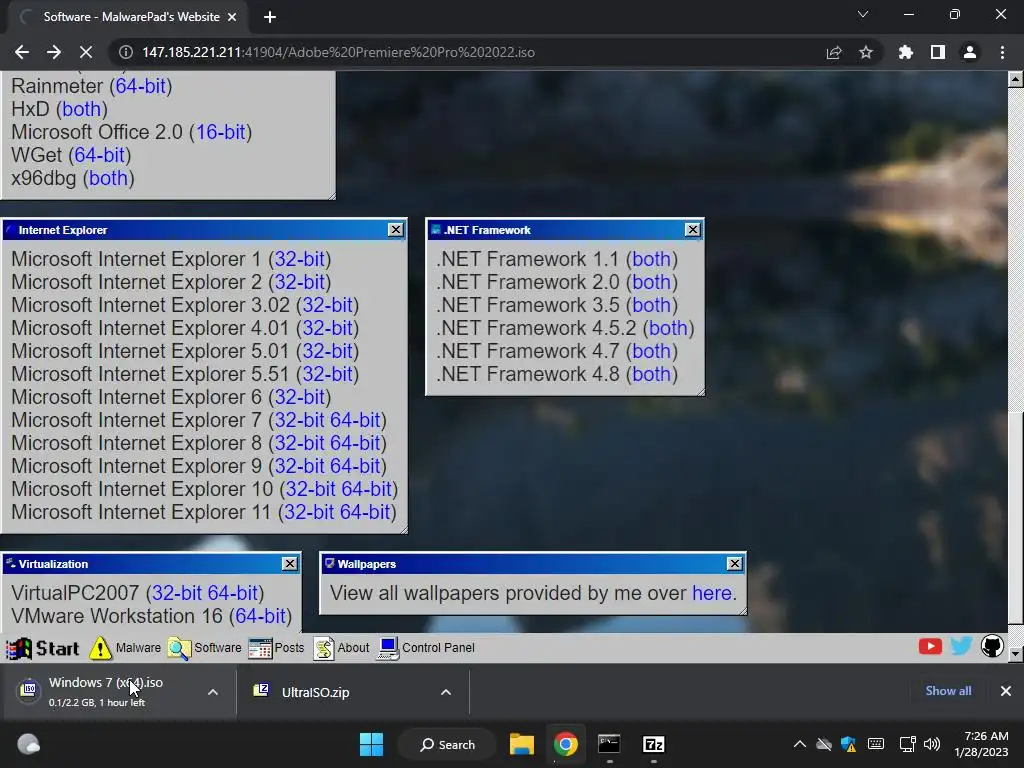Click the page scrollbar down arrow

[x=1016, y=652]
